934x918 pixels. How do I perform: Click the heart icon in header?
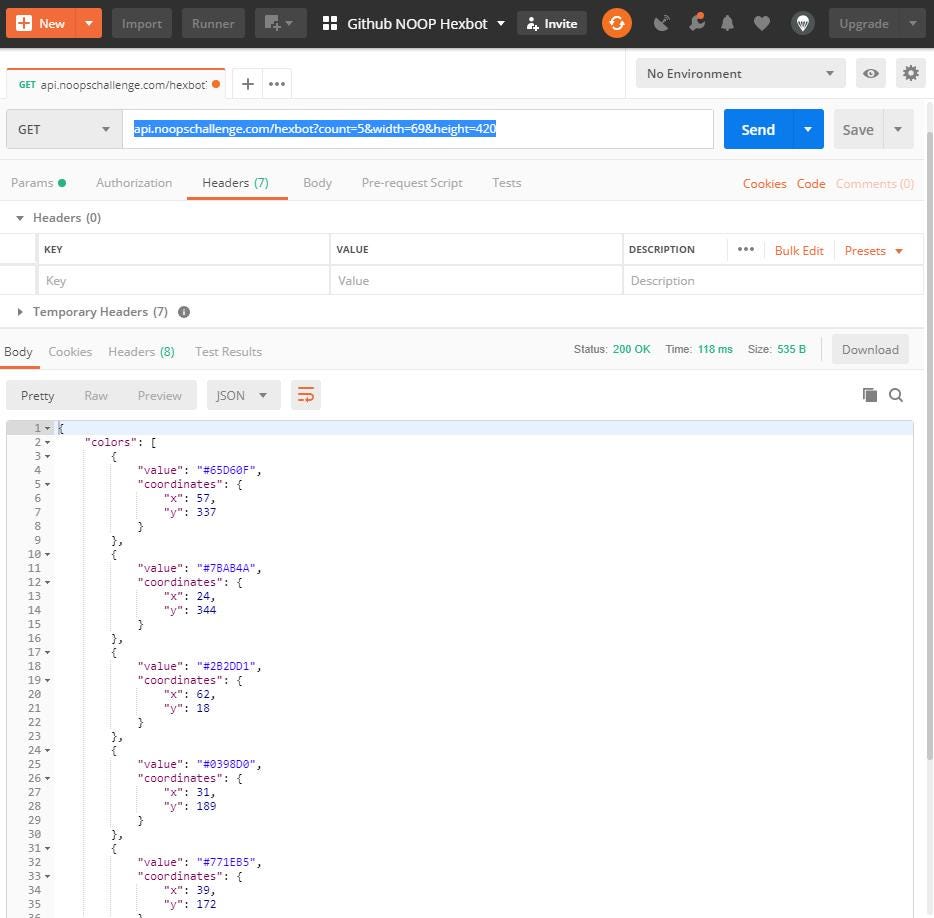(762, 23)
